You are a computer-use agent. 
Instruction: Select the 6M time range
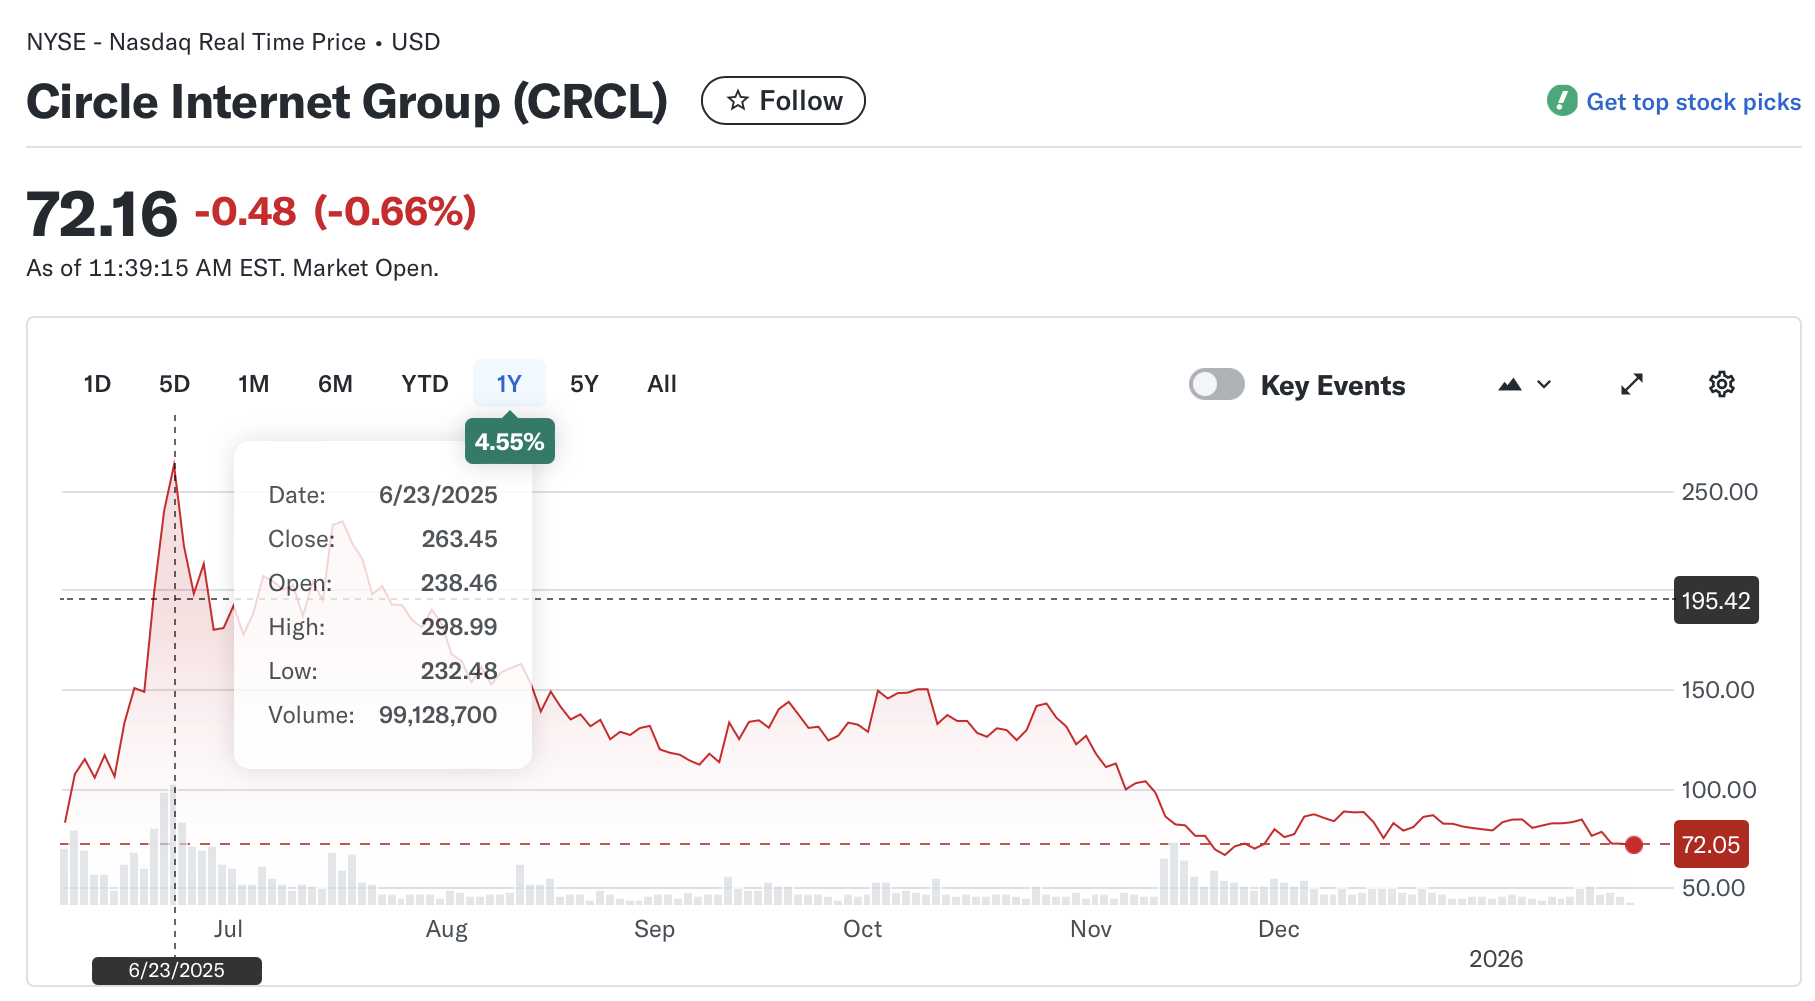[x=336, y=383]
